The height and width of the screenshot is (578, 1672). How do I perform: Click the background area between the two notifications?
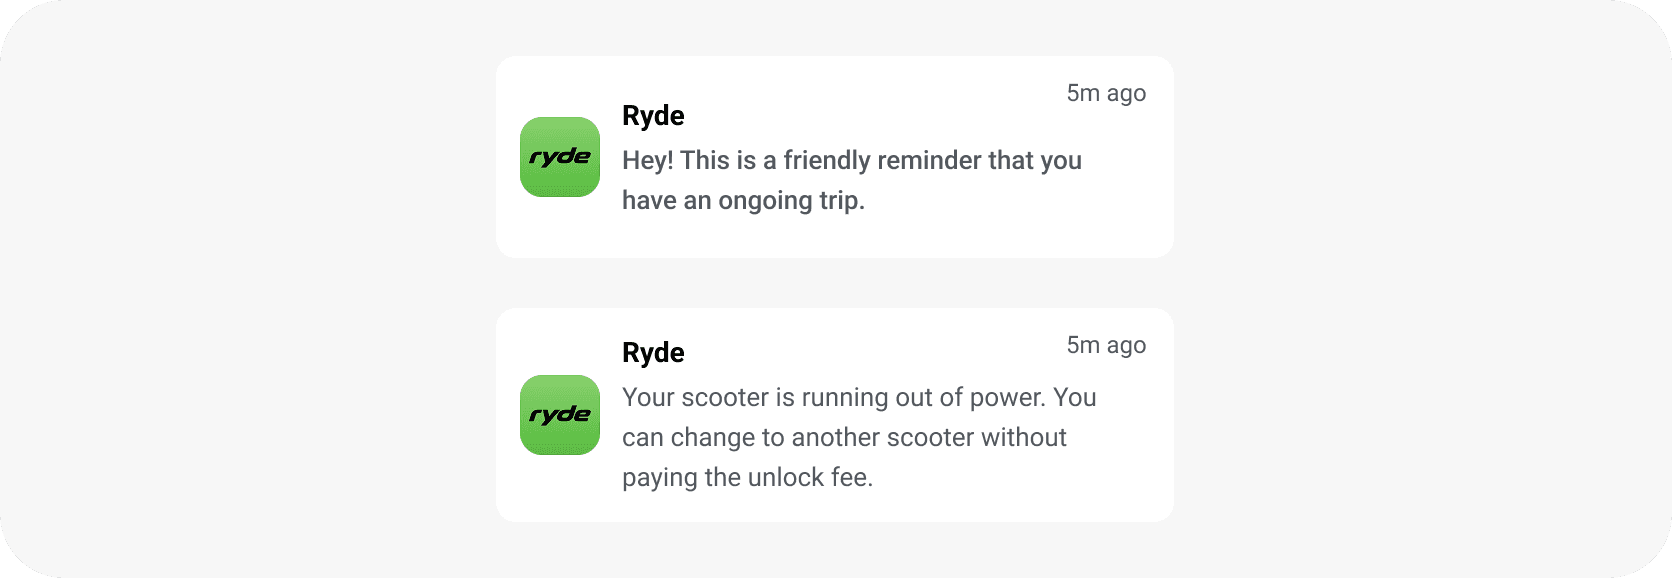point(835,283)
